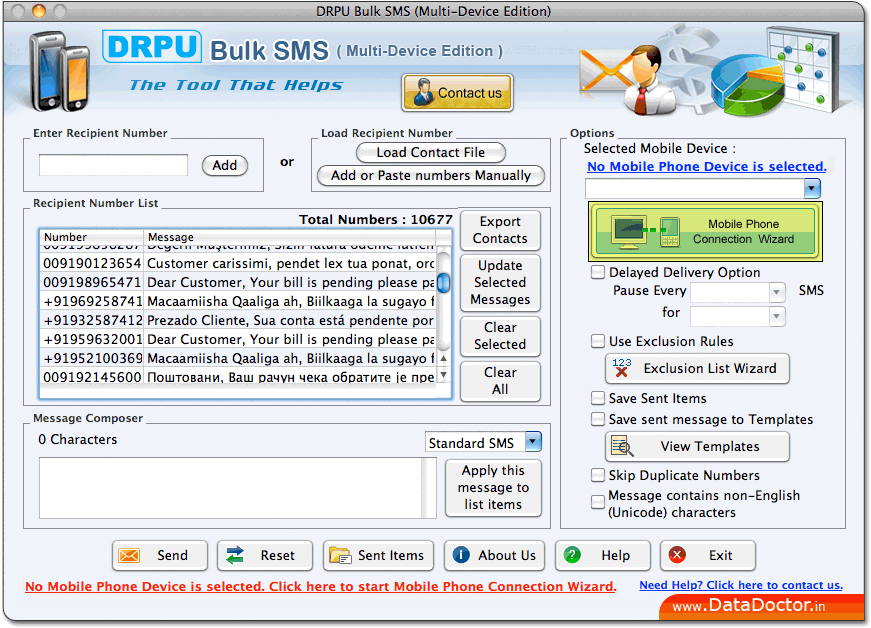Open the Selected Mobile Device dropdown
871x628 pixels.
[812, 189]
